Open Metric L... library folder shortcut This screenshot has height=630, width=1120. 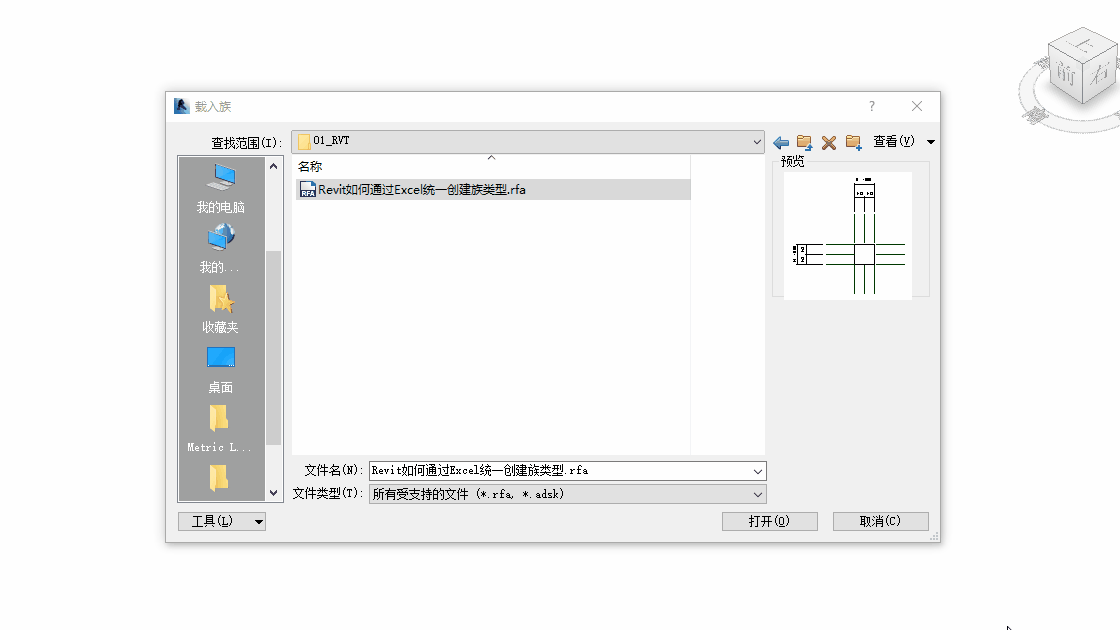point(219,429)
